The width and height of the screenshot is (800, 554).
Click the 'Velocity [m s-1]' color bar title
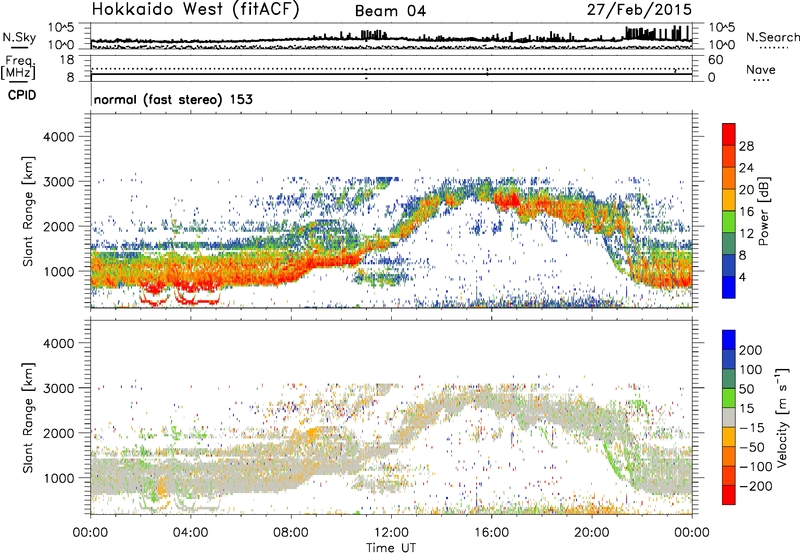[x=782, y=417]
